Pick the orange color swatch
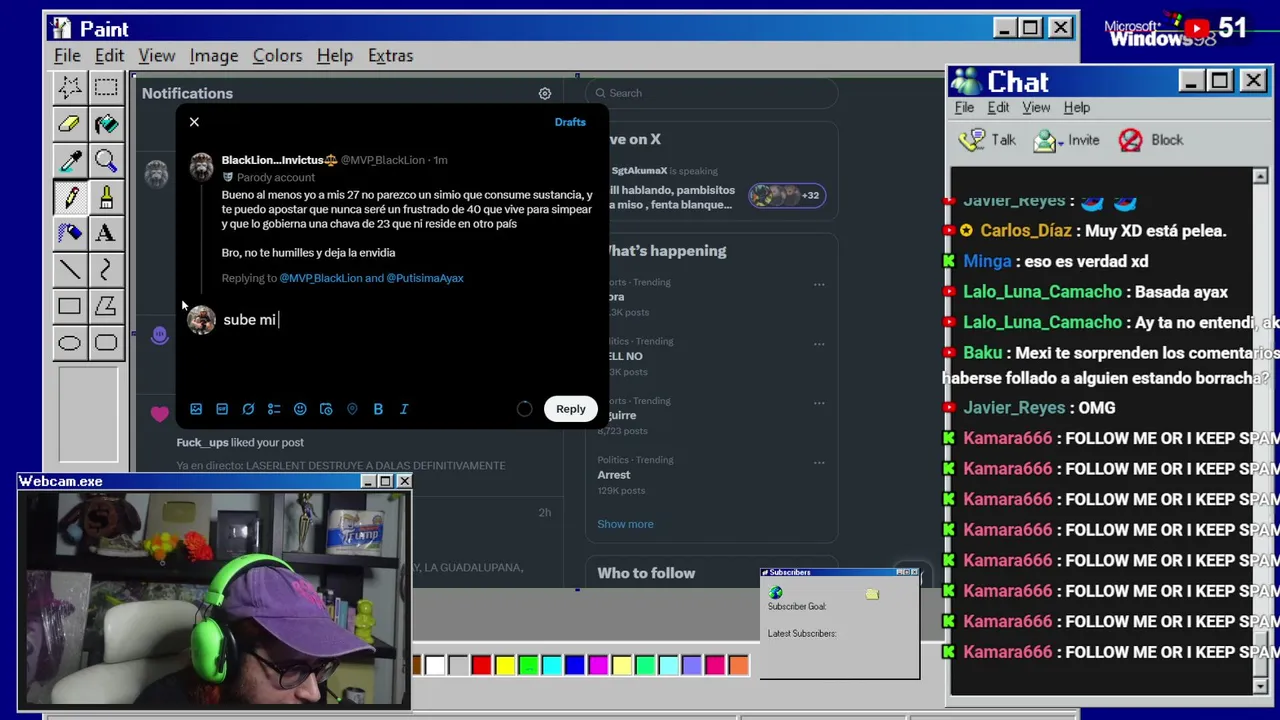Image resolution: width=1280 pixels, height=720 pixels. pyautogui.click(x=738, y=665)
